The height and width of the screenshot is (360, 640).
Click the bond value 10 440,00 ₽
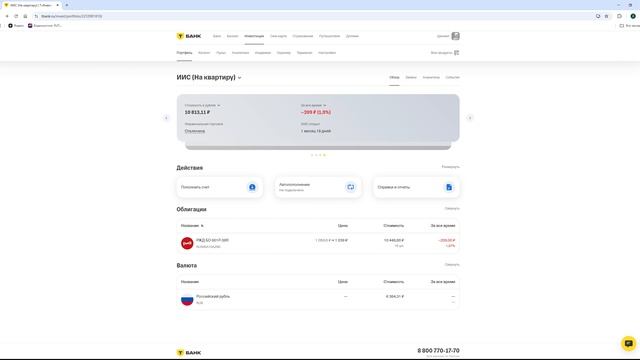click(x=394, y=240)
